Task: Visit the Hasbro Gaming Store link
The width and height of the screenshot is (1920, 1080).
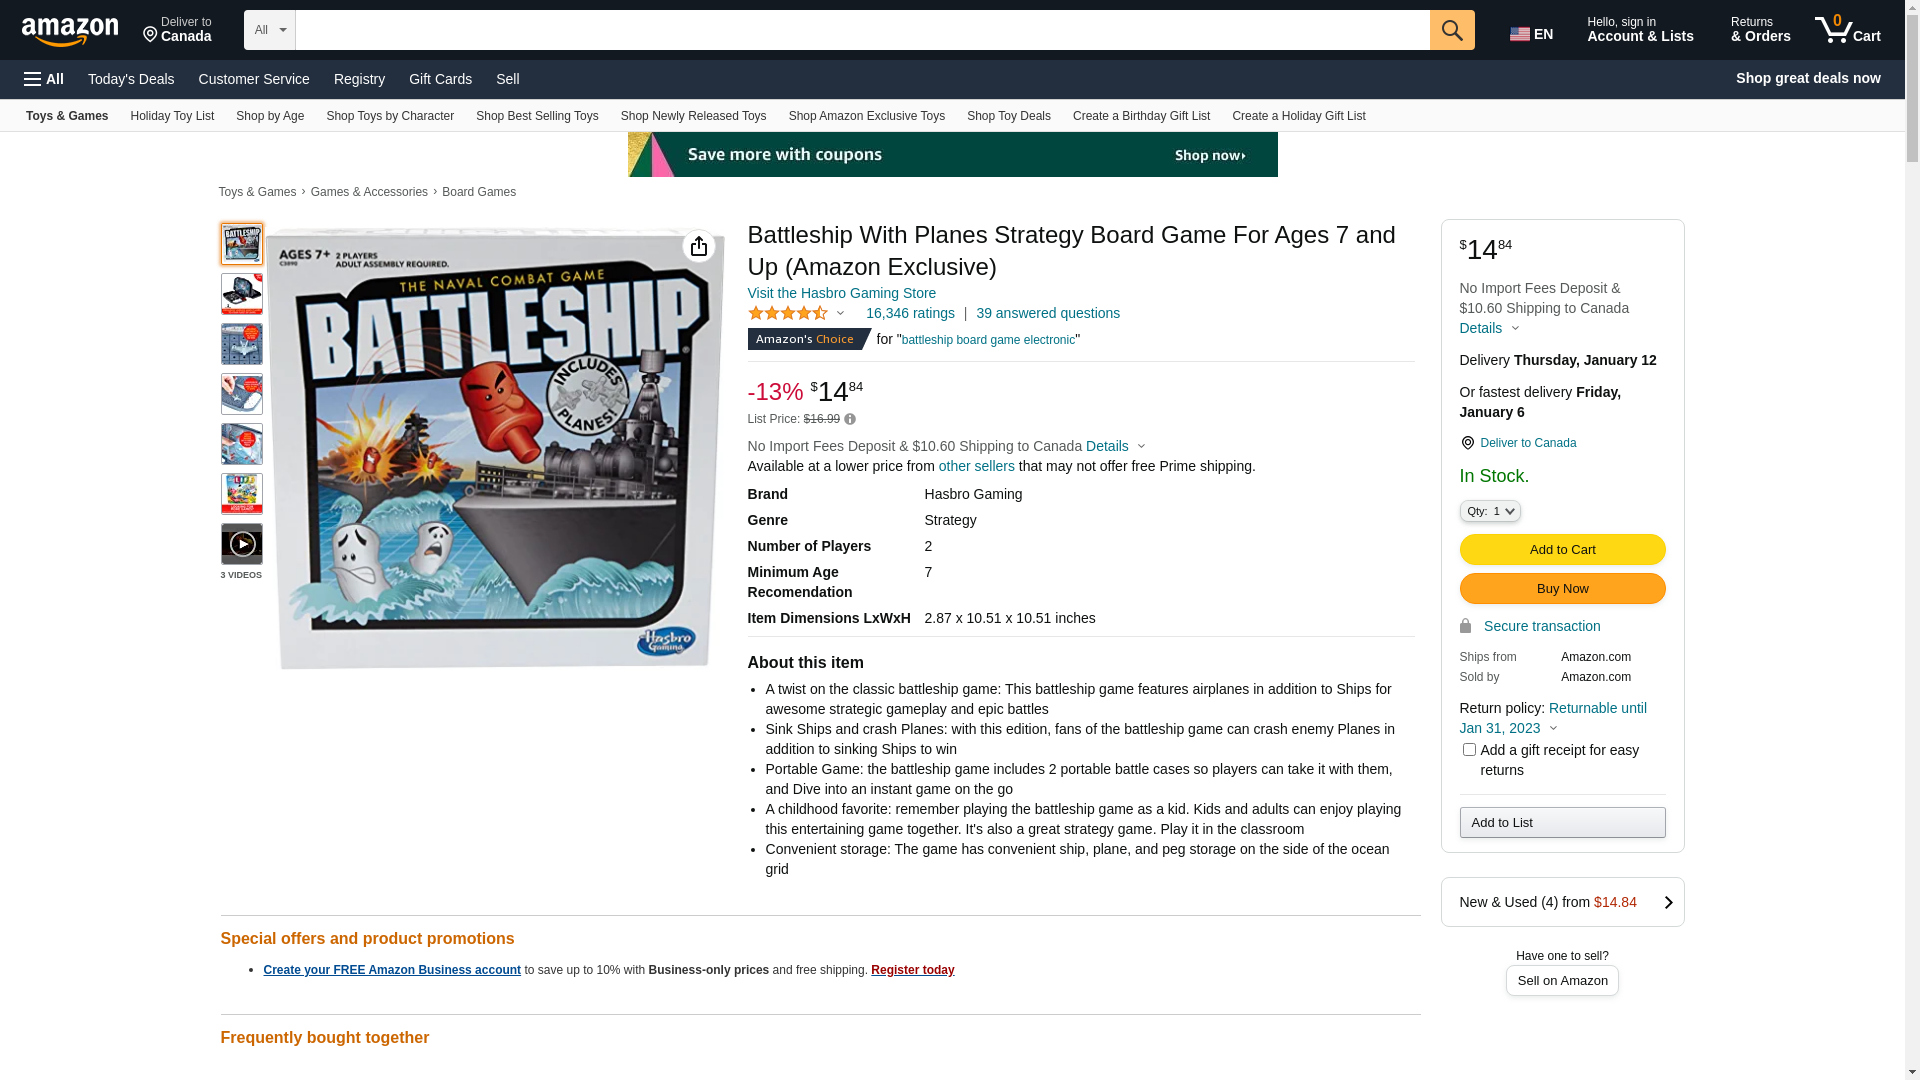Action: click(x=842, y=293)
